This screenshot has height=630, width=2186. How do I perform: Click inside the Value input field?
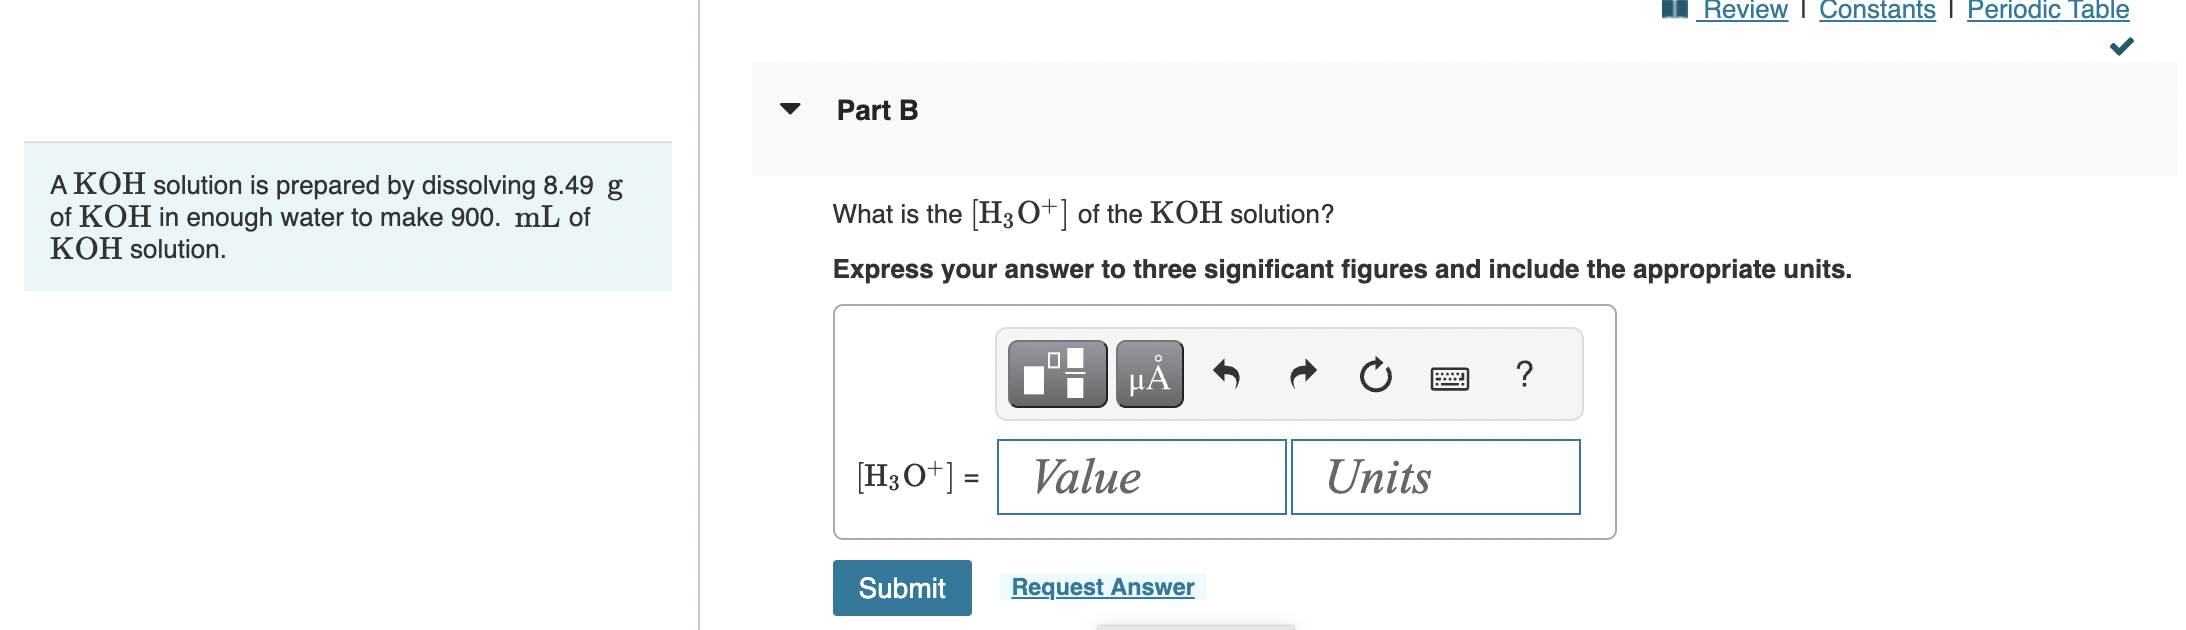click(x=1140, y=477)
